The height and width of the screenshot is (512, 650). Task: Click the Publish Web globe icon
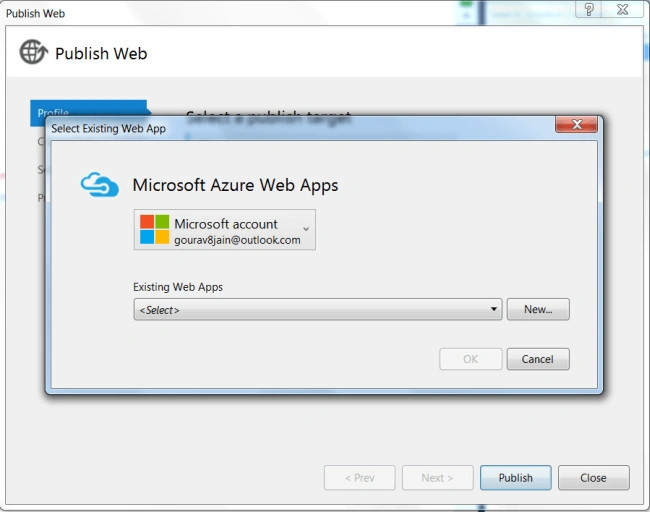[x=34, y=52]
